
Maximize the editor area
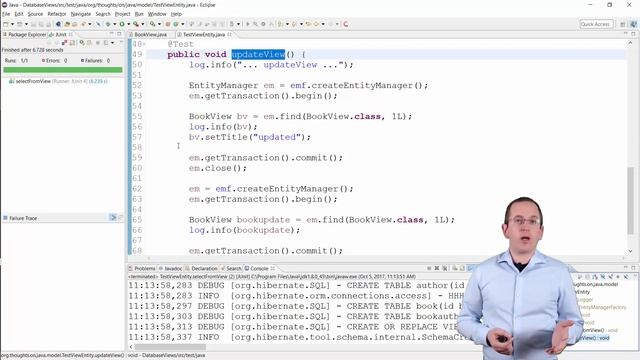point(633,34)
